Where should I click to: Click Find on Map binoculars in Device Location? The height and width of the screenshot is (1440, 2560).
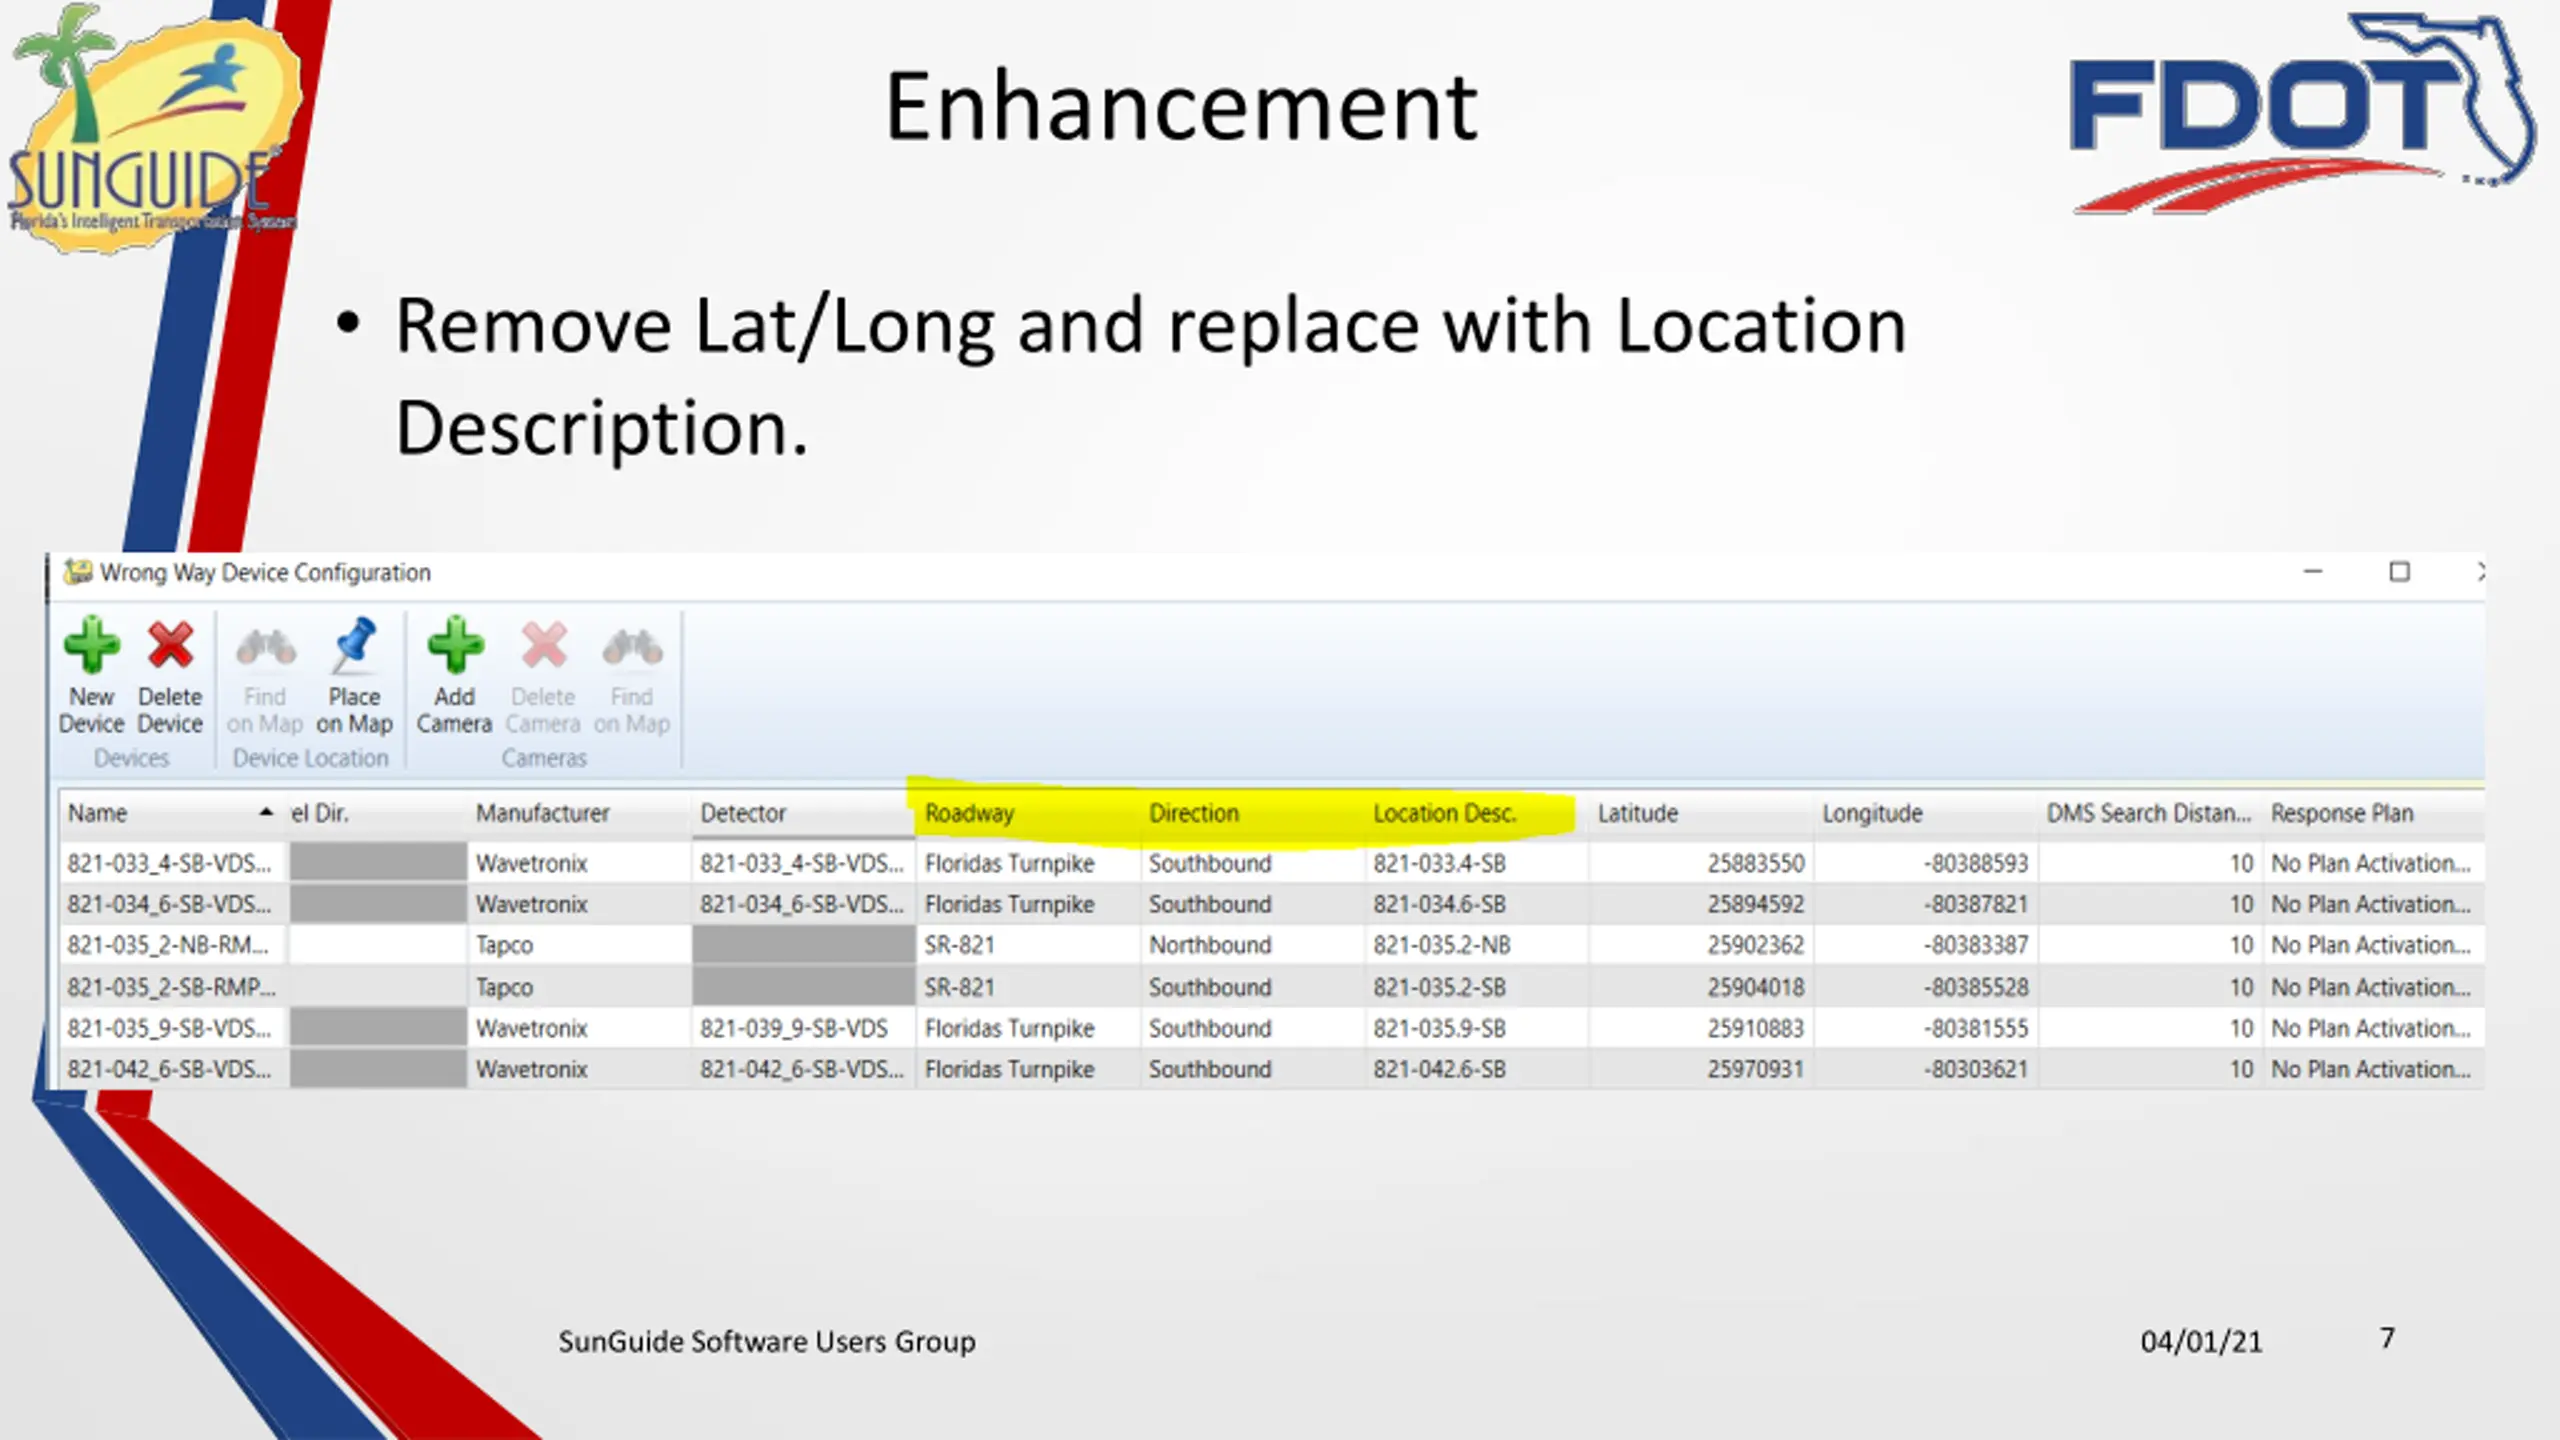pyautogui.click(x=265, y=647)
